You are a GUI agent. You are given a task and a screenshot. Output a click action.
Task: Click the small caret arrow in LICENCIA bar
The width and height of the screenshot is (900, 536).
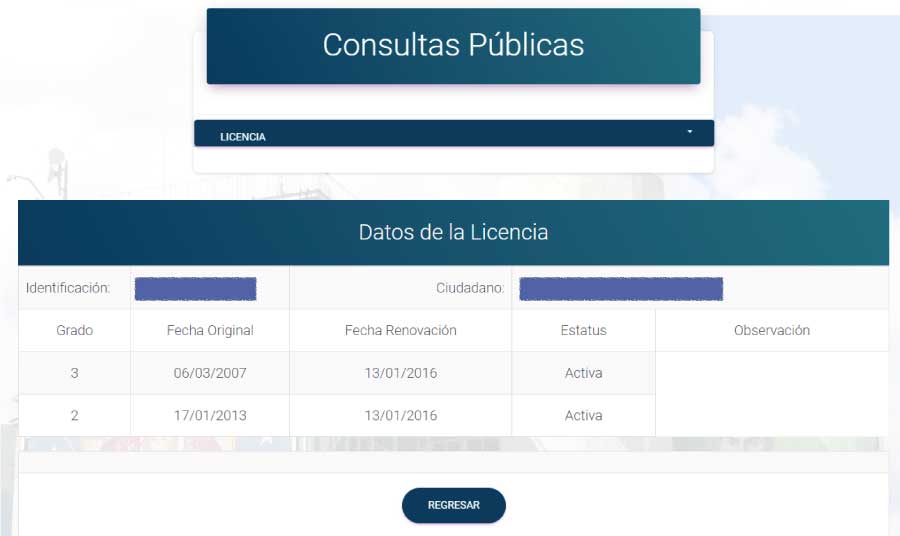tap(689, 133)
